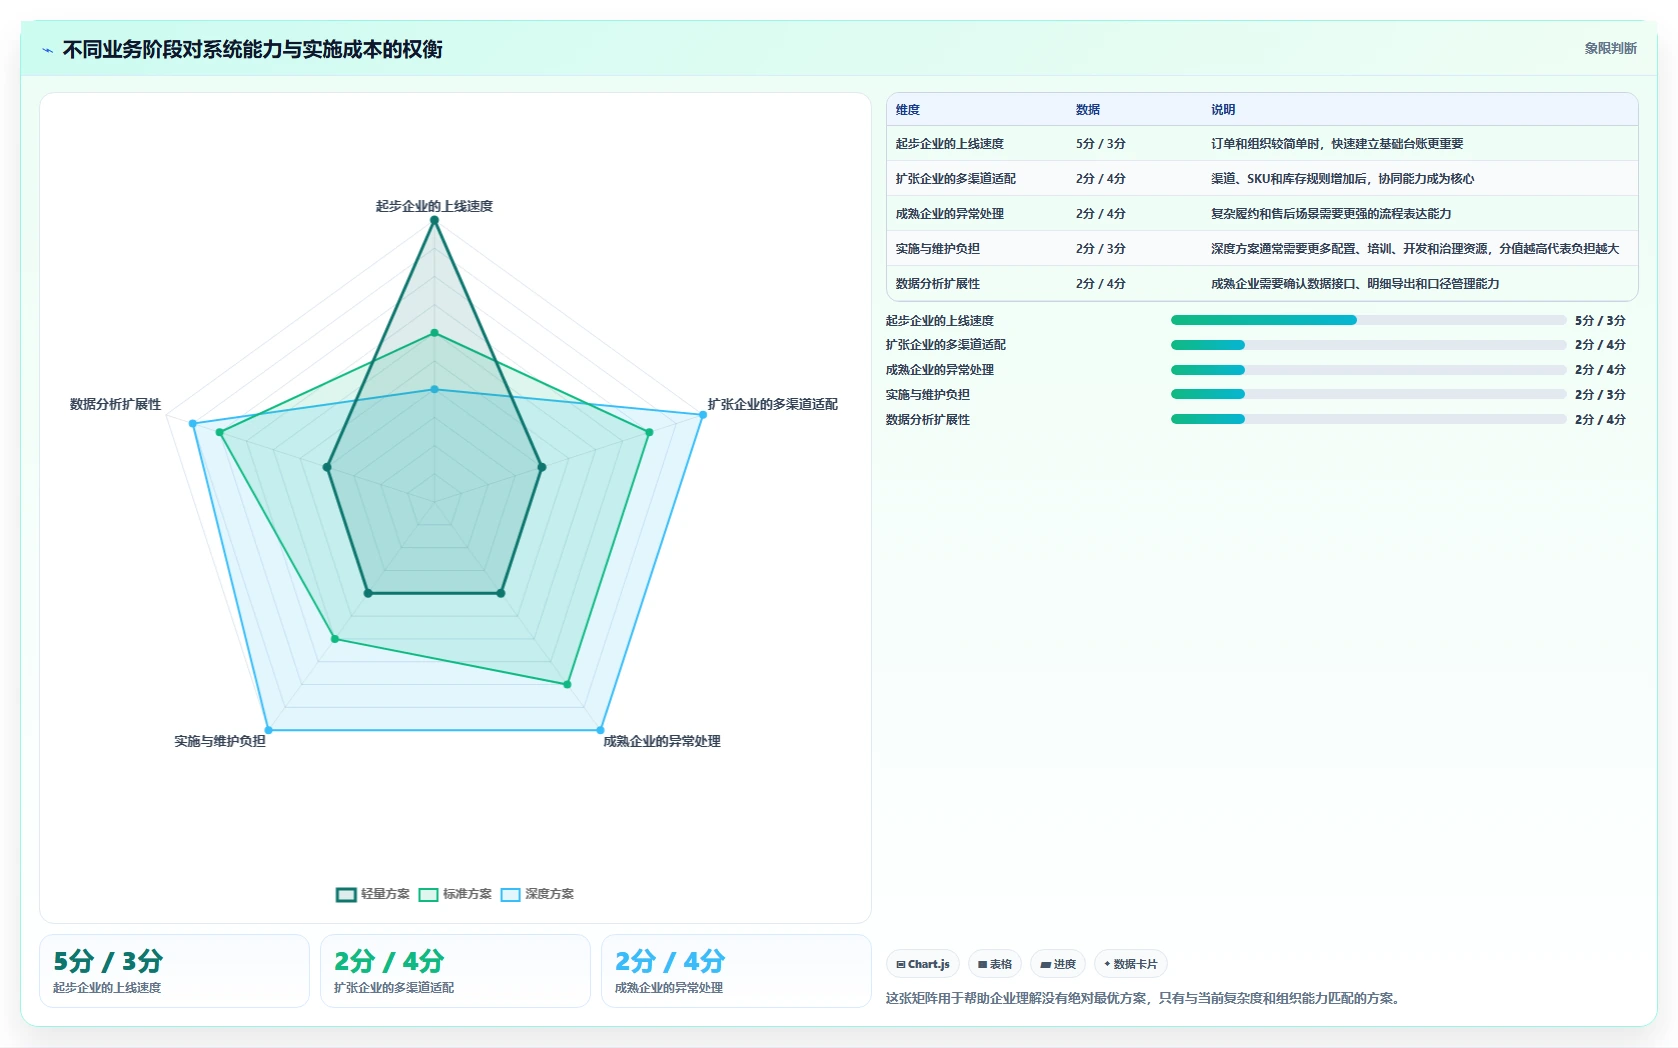Screen dimensions: 1678x1048
Task: Click the 成熟企业的异常处理 progress bar
Action: 1368,370
